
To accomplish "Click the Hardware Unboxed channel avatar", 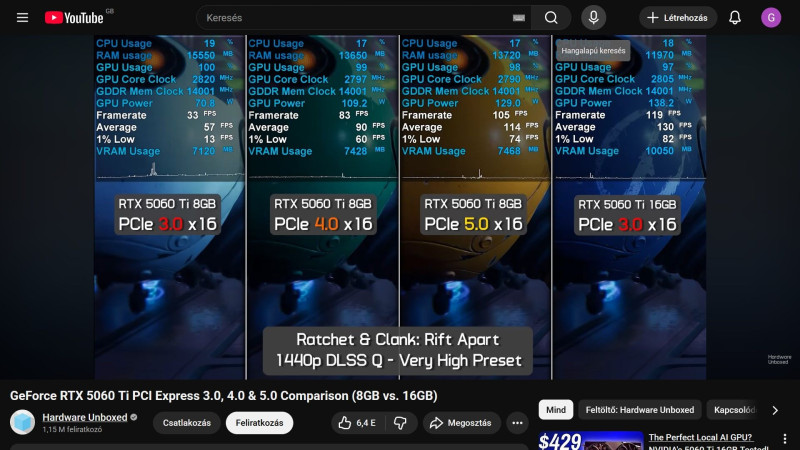I will click(22, 422).
